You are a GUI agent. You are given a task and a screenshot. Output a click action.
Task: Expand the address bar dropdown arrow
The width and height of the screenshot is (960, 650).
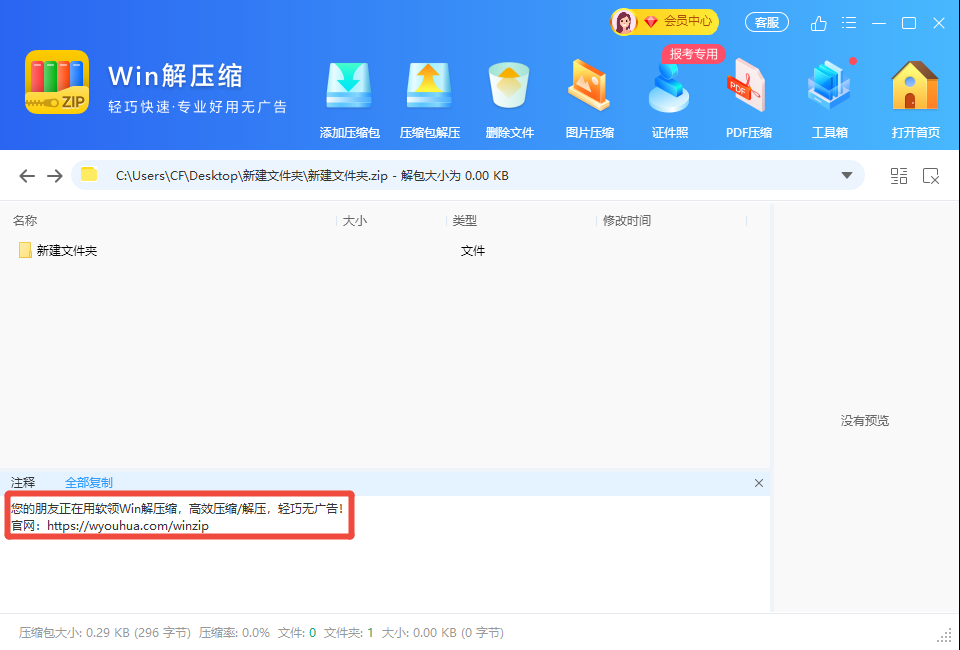847,176
